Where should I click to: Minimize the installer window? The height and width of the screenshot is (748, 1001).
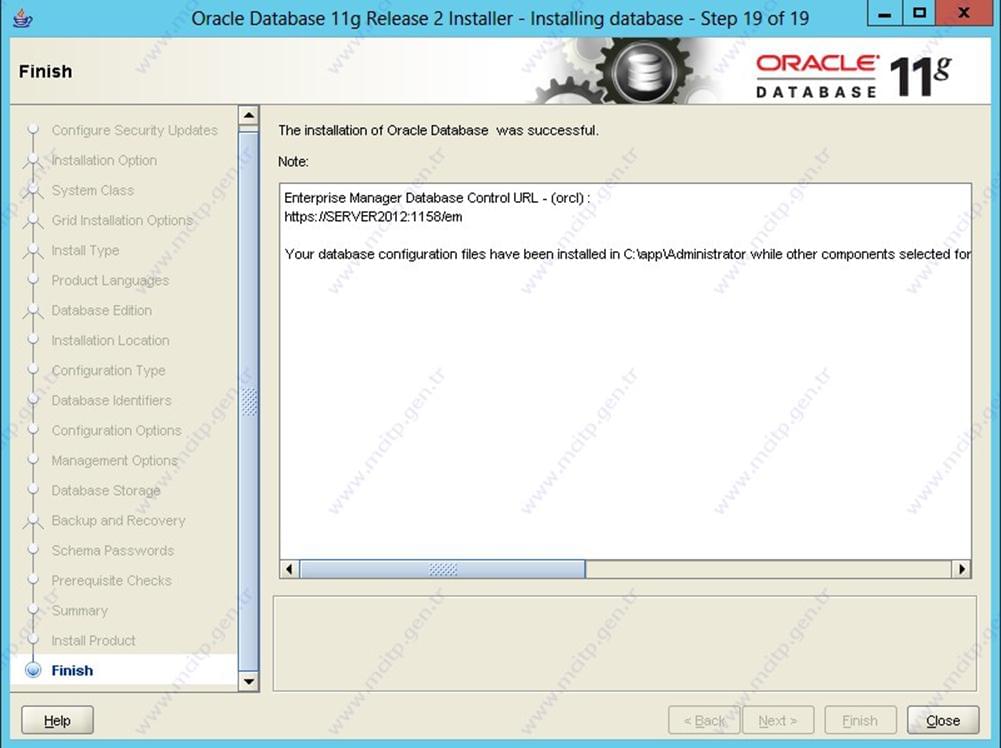point(884,13)
